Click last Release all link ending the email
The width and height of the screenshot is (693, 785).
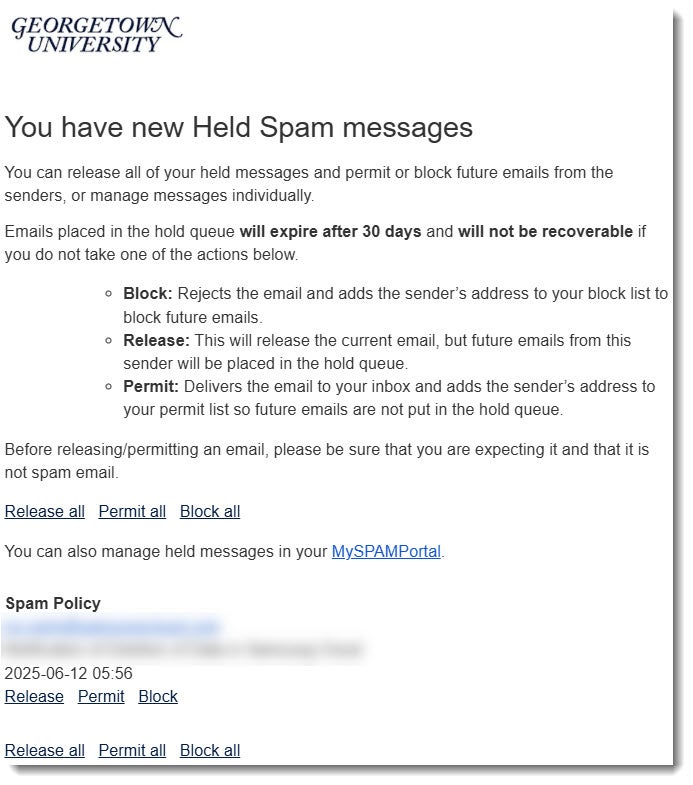(x=45, y=751)
